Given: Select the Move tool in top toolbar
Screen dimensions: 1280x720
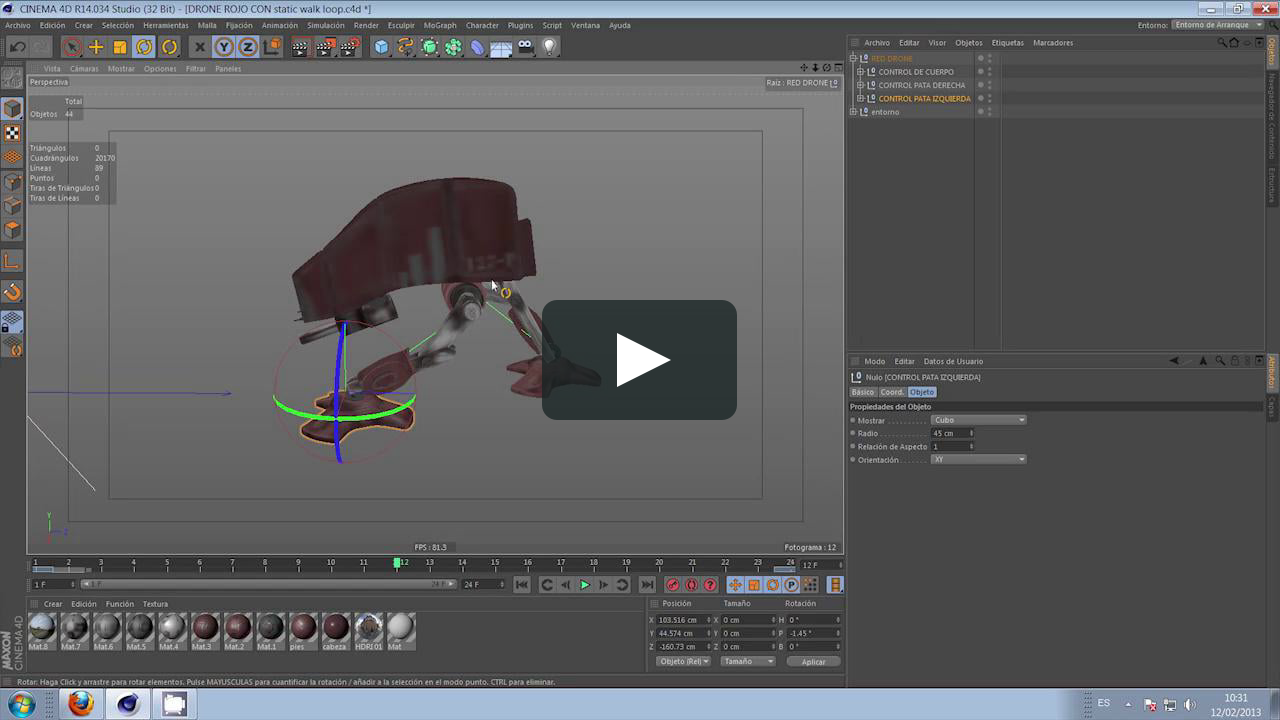Looking at the screenshot, I should point(96,47).
